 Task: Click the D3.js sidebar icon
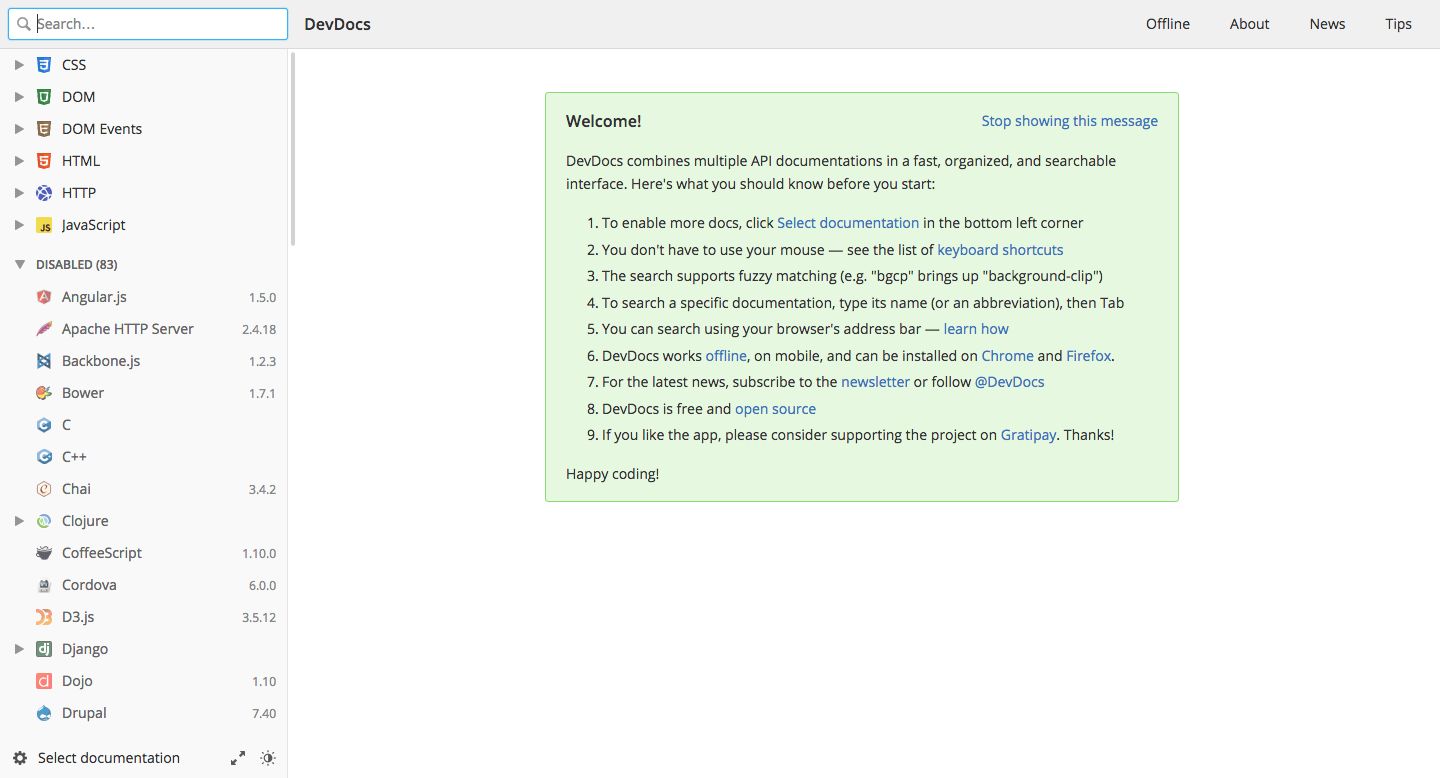(x=44, y=617)
